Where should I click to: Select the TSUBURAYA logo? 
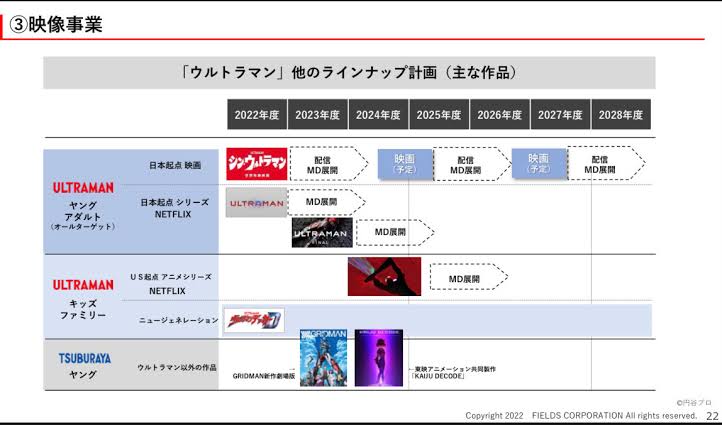tap(83, 358)
